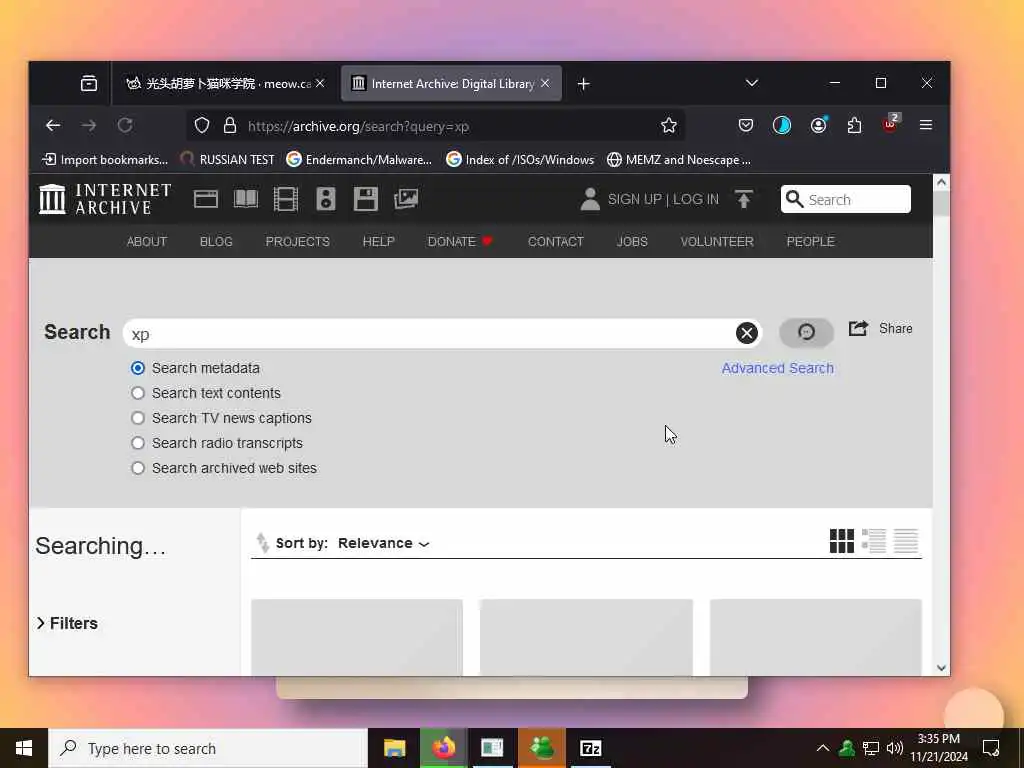The height and width of the screenshot is (768, 1024).
Task: Reload the current page
Action: click(125, 125)
